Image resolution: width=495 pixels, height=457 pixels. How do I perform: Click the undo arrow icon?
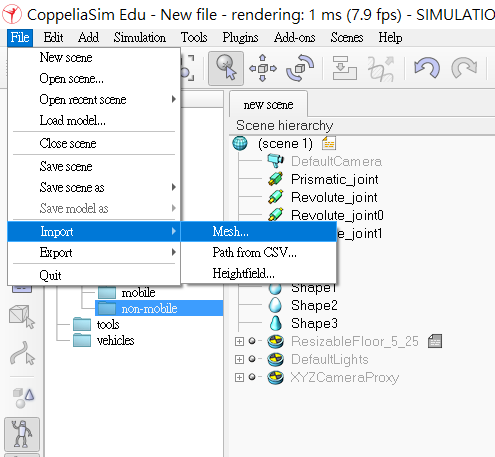tap(427, 68)
